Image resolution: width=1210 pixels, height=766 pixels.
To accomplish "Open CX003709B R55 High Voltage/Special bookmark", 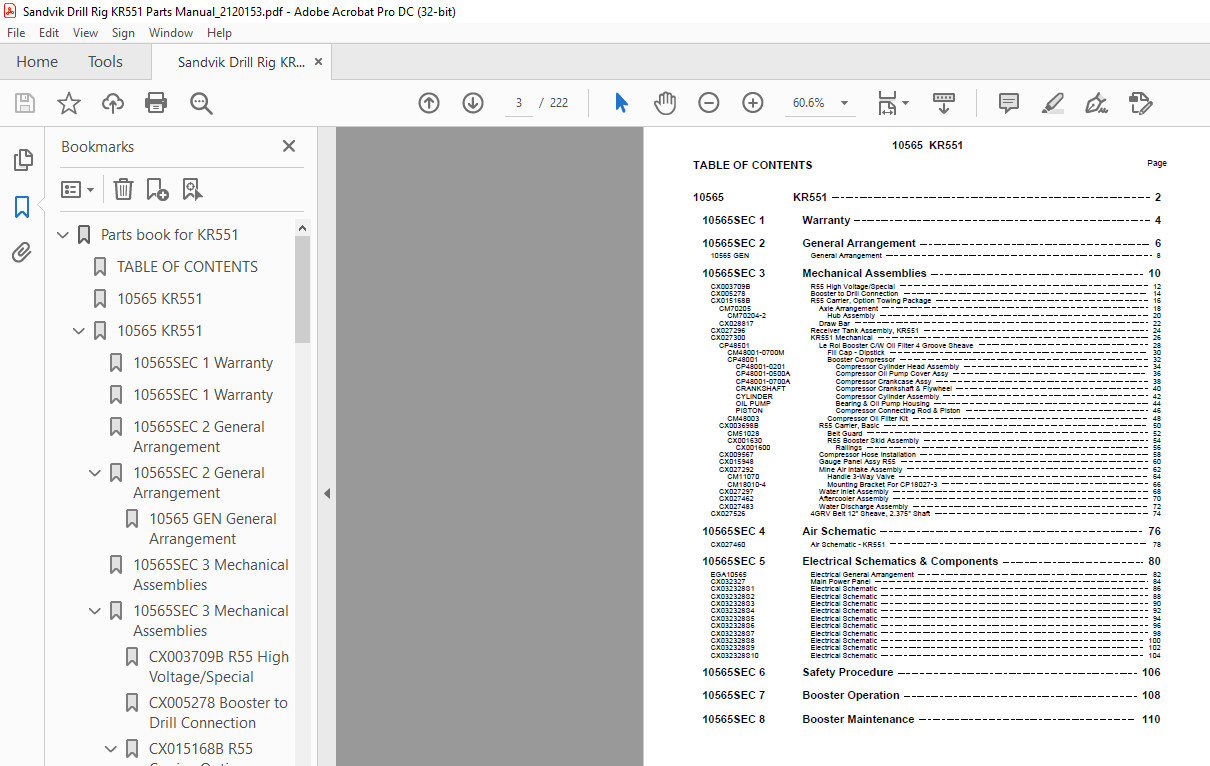I will coord(219,667).
